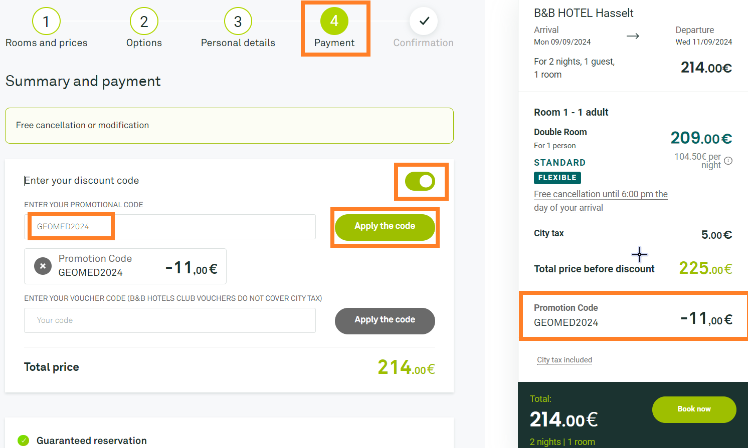
Task: Click the step 4 Payment circle
Action: [x=334, y=21]
